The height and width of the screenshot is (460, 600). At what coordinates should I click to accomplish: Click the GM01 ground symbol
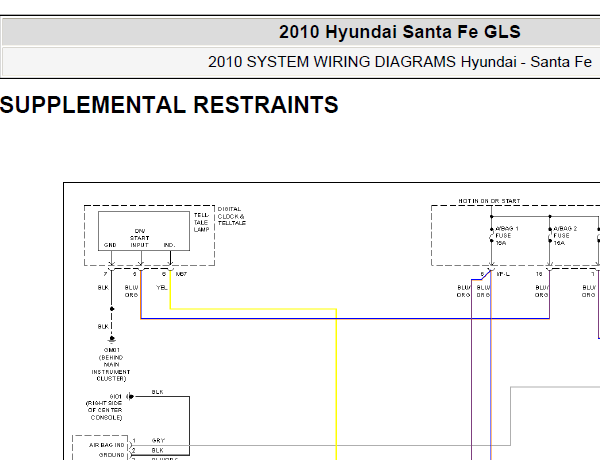[111, 339]
